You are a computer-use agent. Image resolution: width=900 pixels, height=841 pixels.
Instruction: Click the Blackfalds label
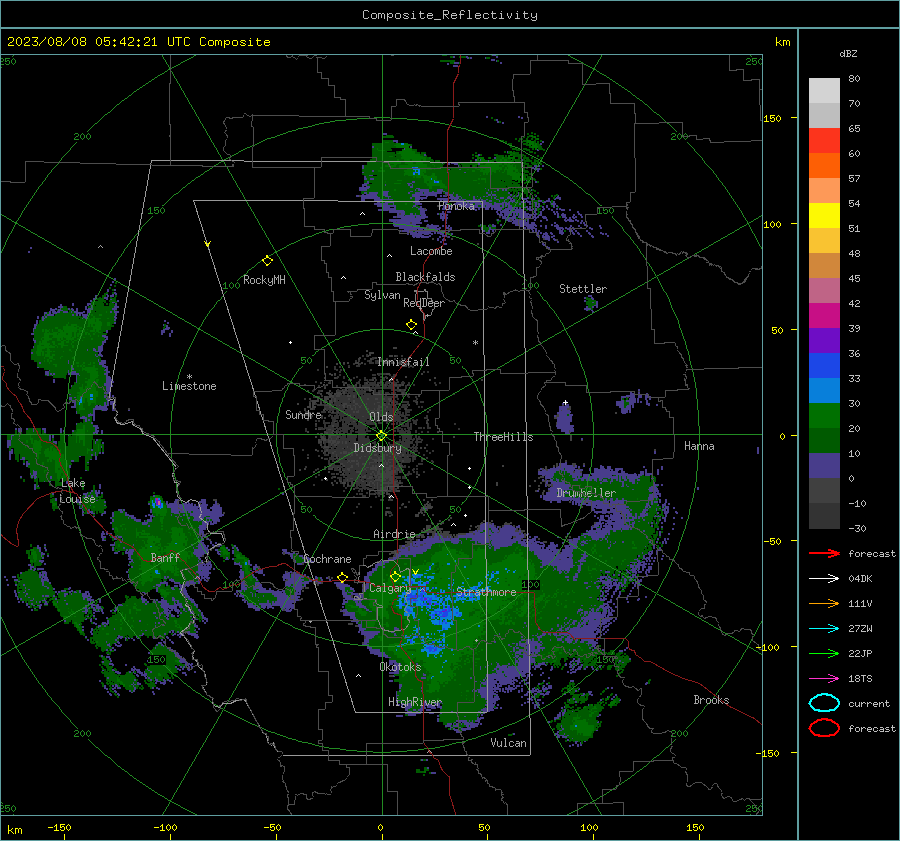425,277
